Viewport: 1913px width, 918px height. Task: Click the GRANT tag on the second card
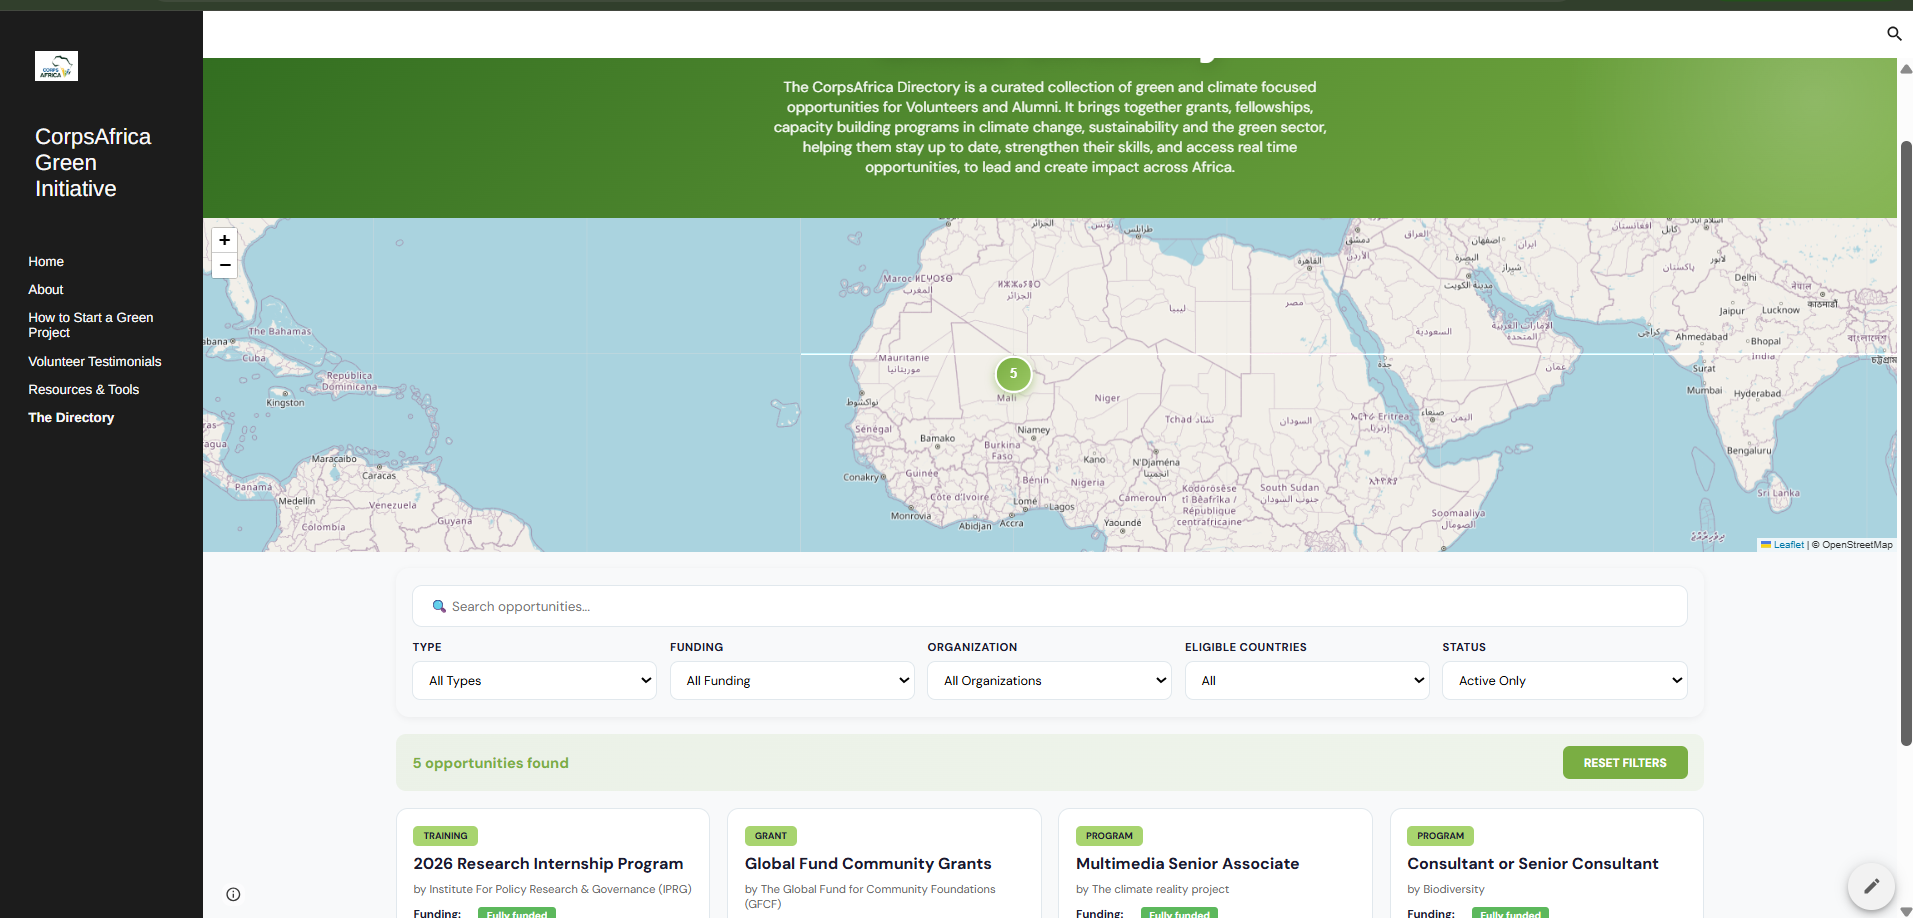[x=771, y=836]
